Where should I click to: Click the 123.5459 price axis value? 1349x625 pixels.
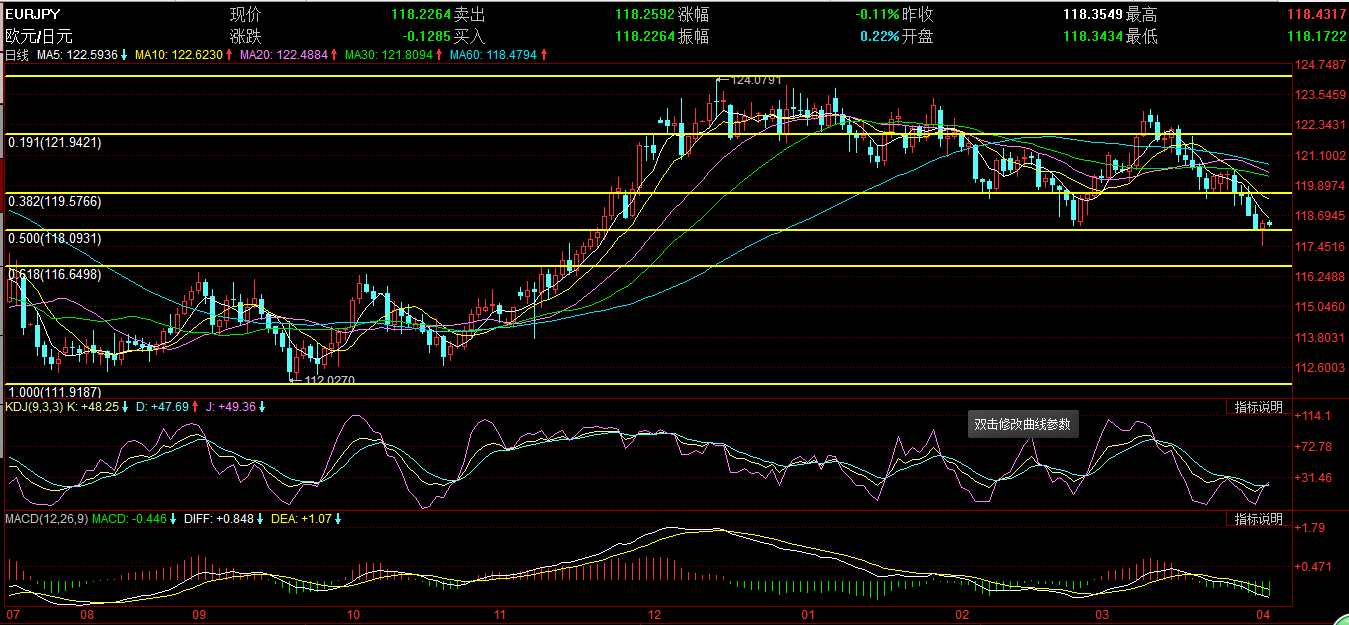[1318, 95]
